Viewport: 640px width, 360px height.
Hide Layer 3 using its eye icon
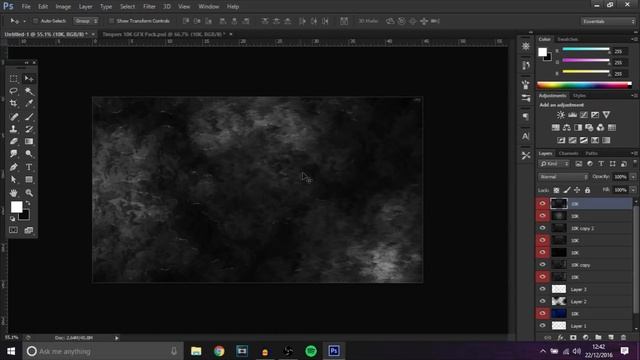coord(542,289)
